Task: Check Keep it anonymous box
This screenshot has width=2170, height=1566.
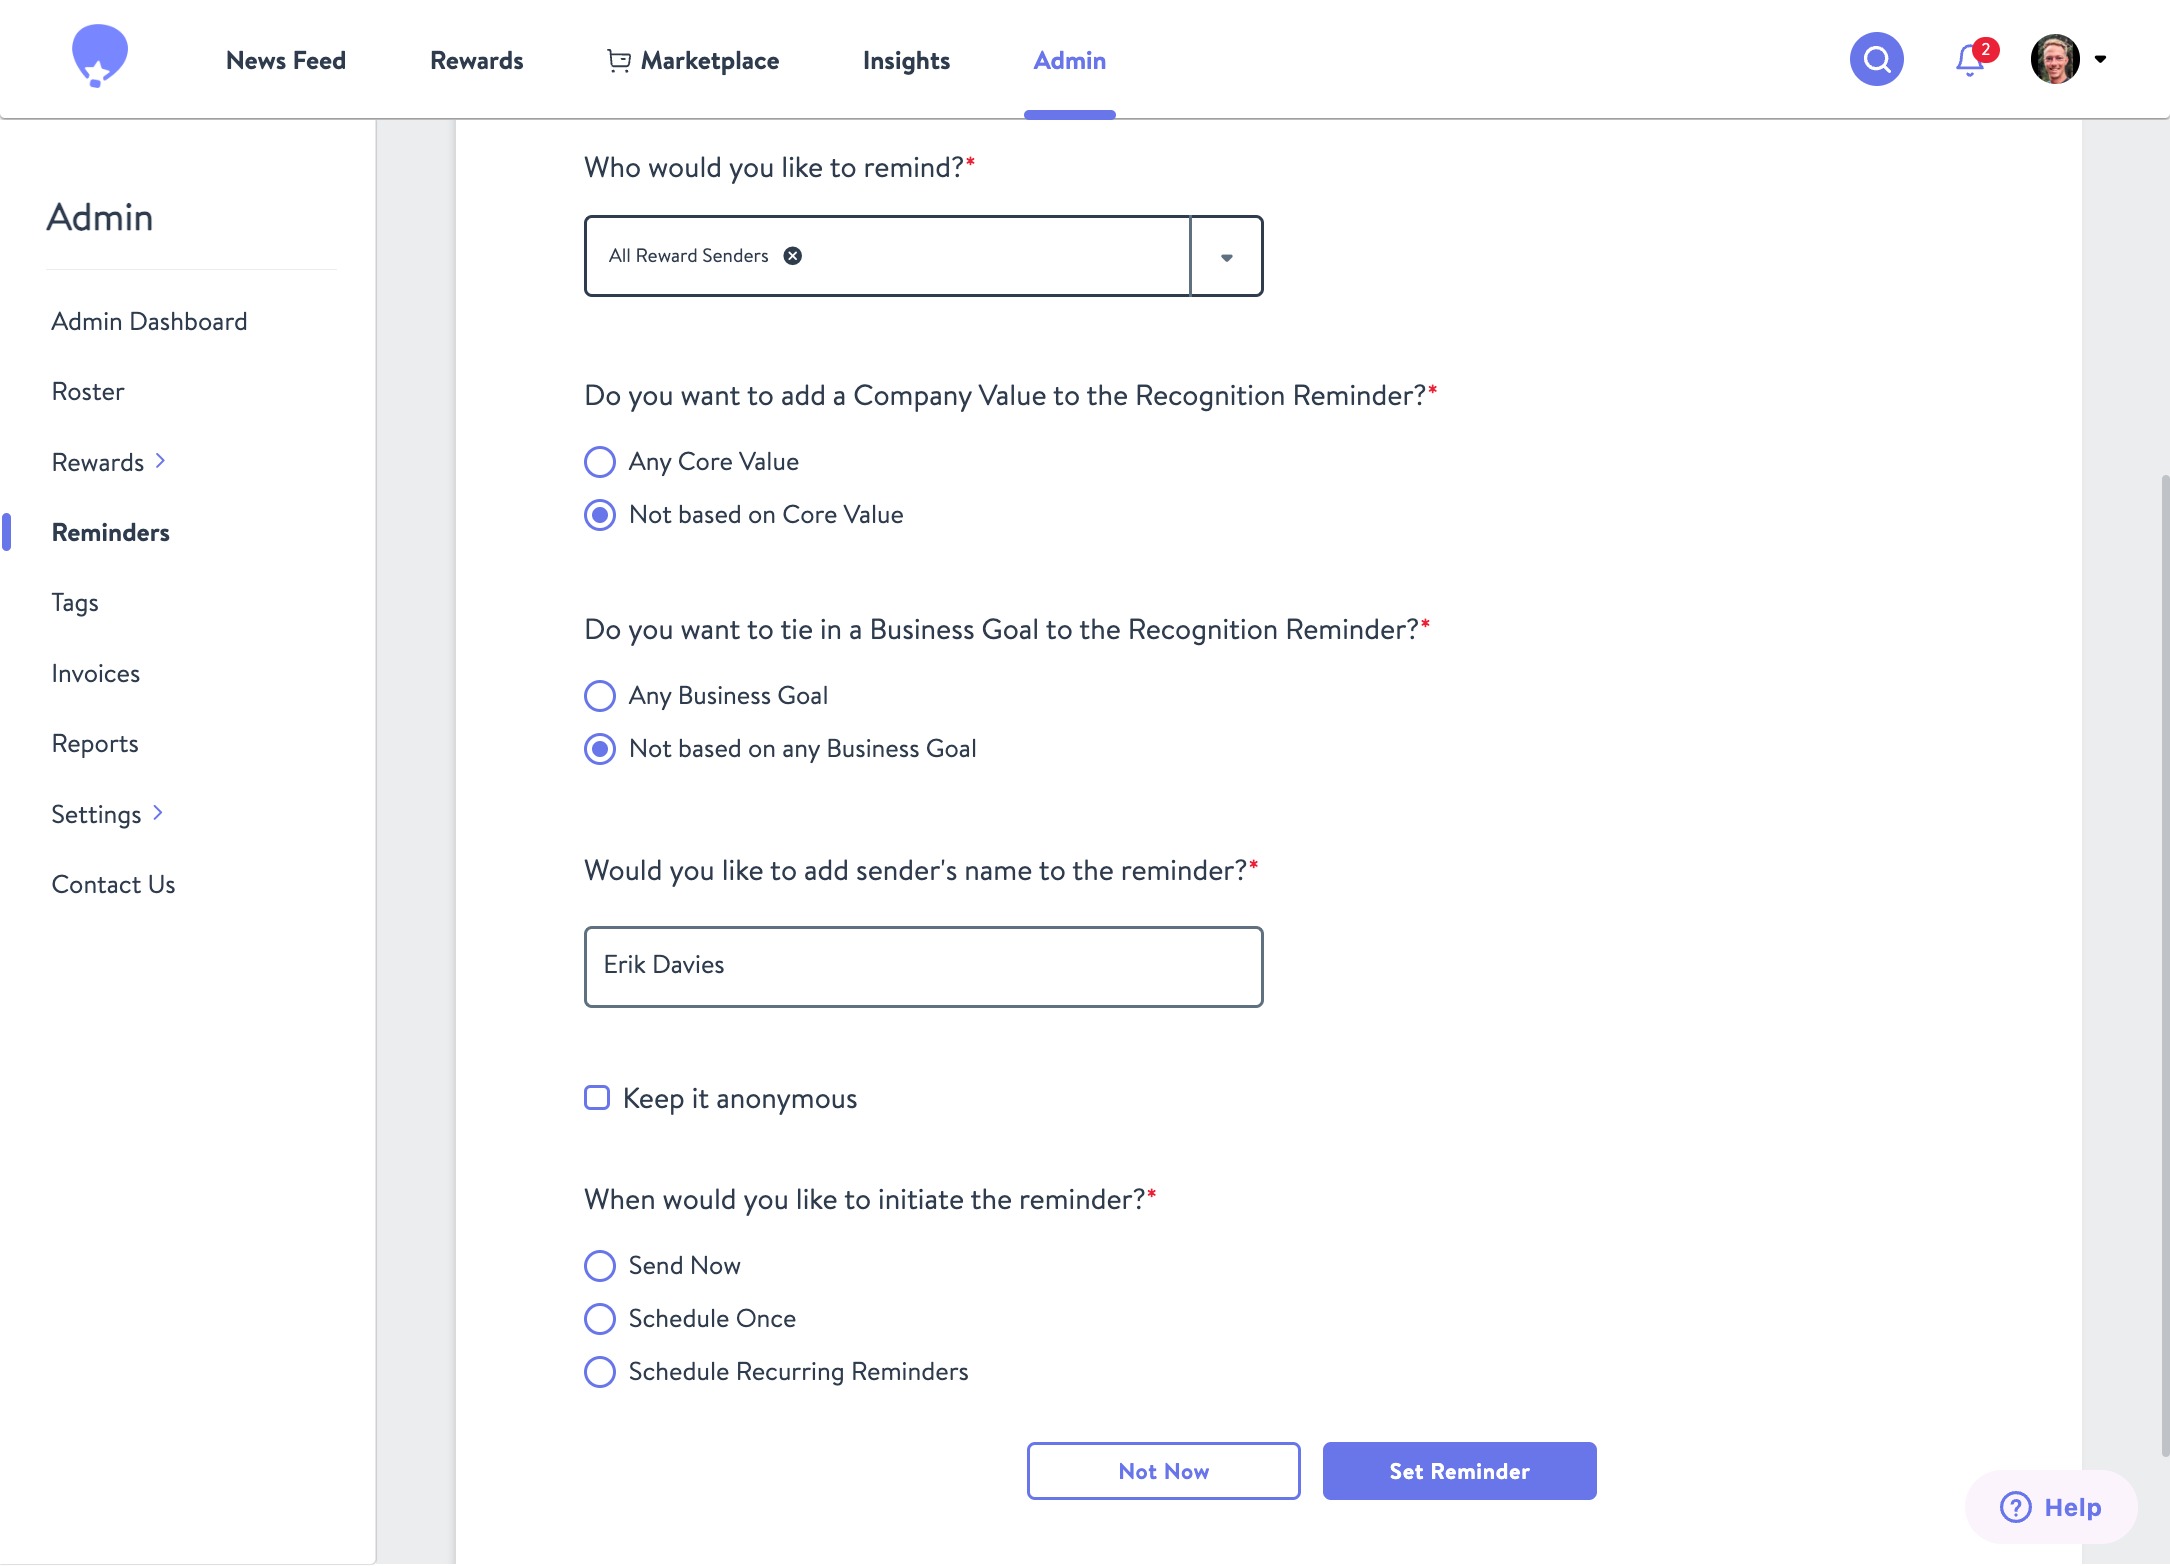Action: [x=597, y=1098]
